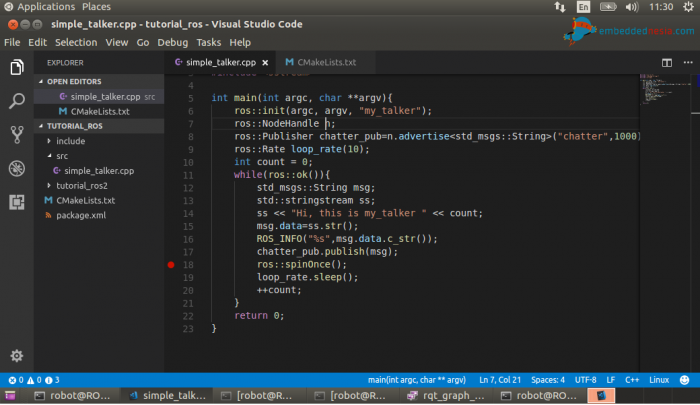Click the Ubuntu logo next to Applications
Image resolution: width=700 pixels, height=405 pixels.
click(8, 7)
